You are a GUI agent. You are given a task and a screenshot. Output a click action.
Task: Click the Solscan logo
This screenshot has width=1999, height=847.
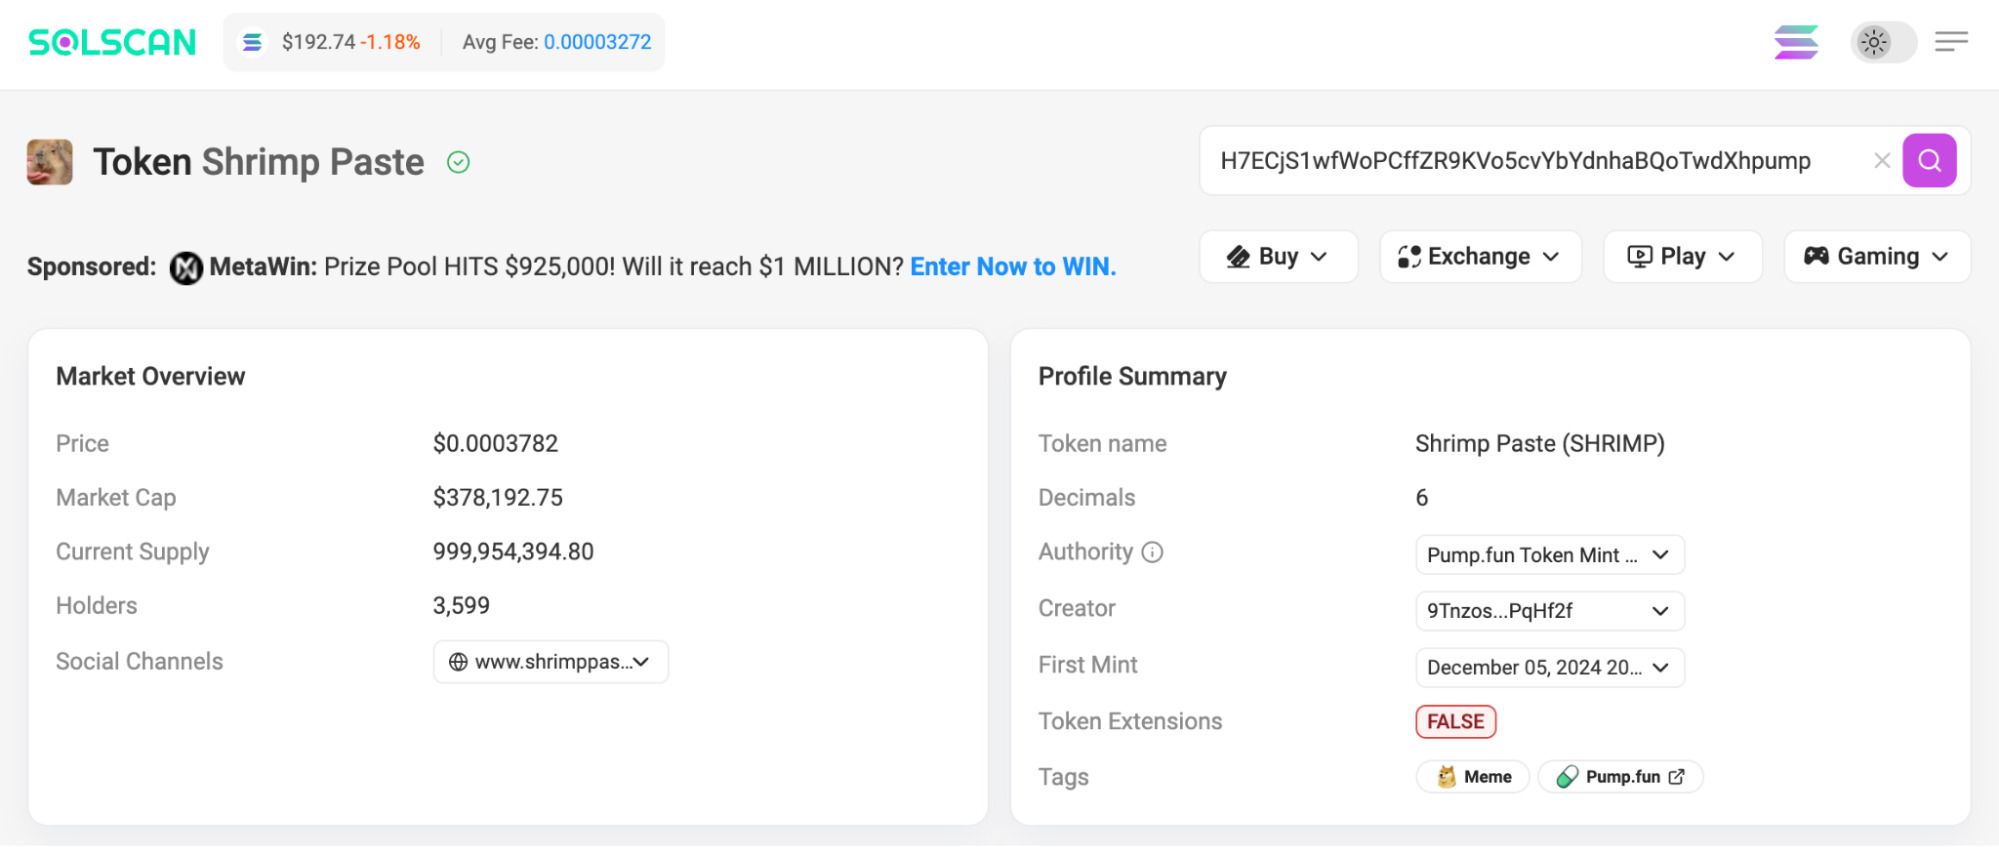click(112, 42)
